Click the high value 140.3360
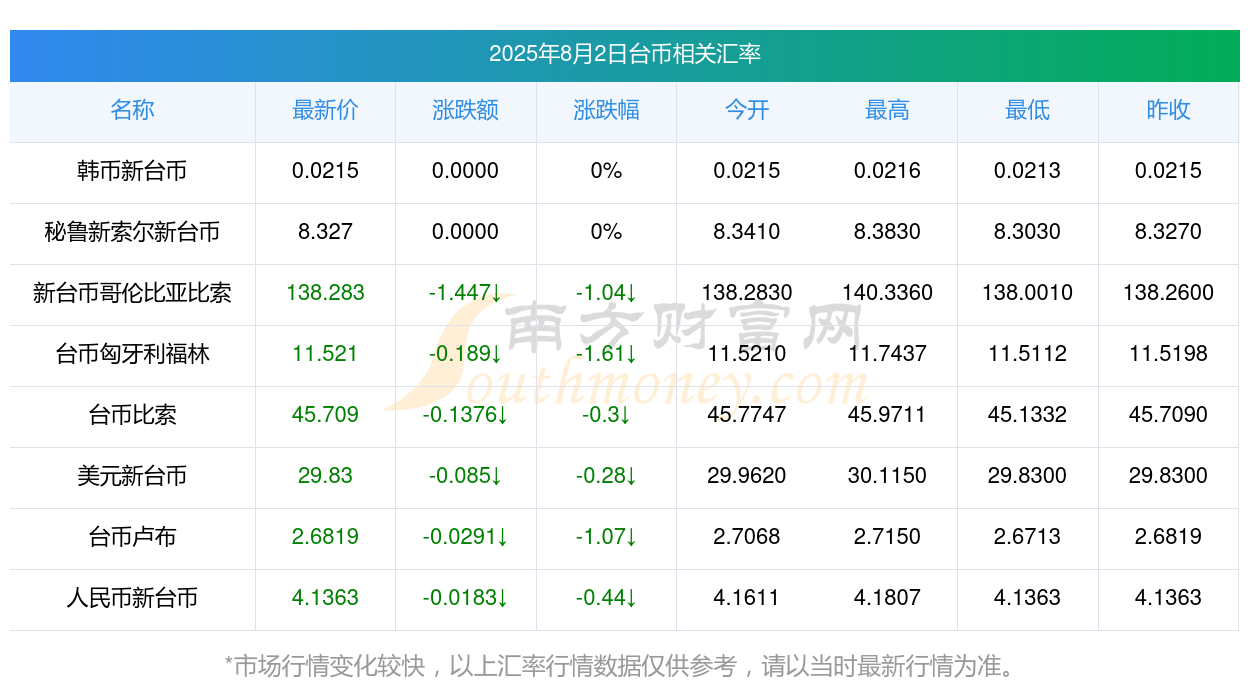Viewport: 1250px width, 698px height. 887,293
